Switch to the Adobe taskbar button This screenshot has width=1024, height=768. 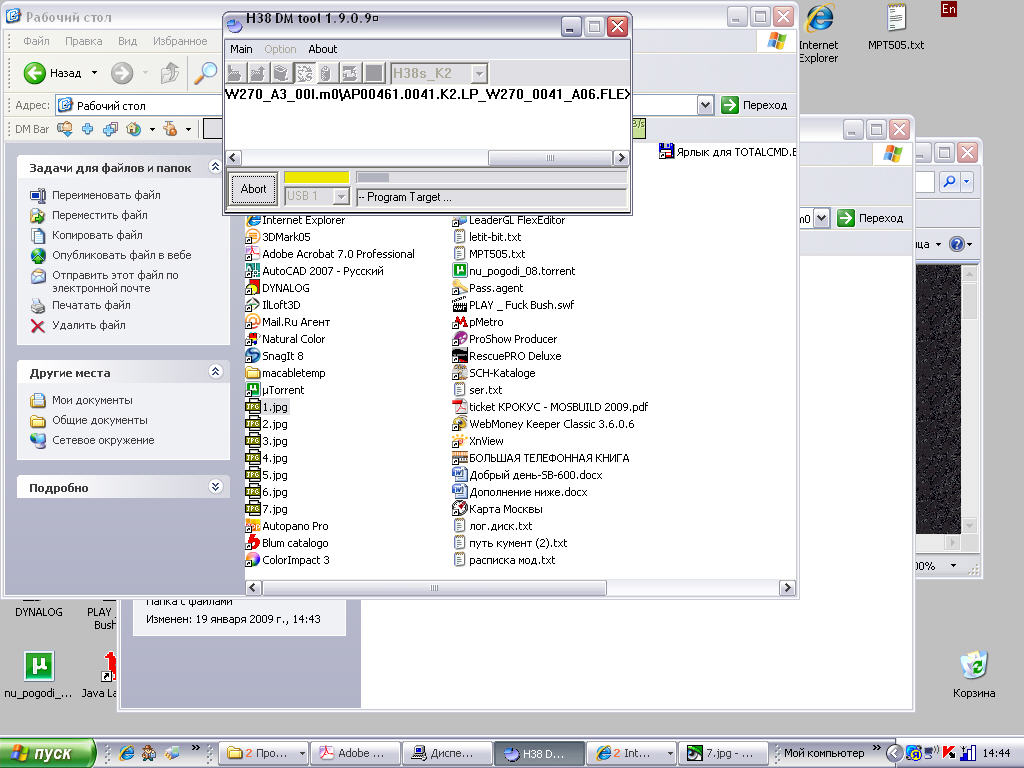coord(353,753)
